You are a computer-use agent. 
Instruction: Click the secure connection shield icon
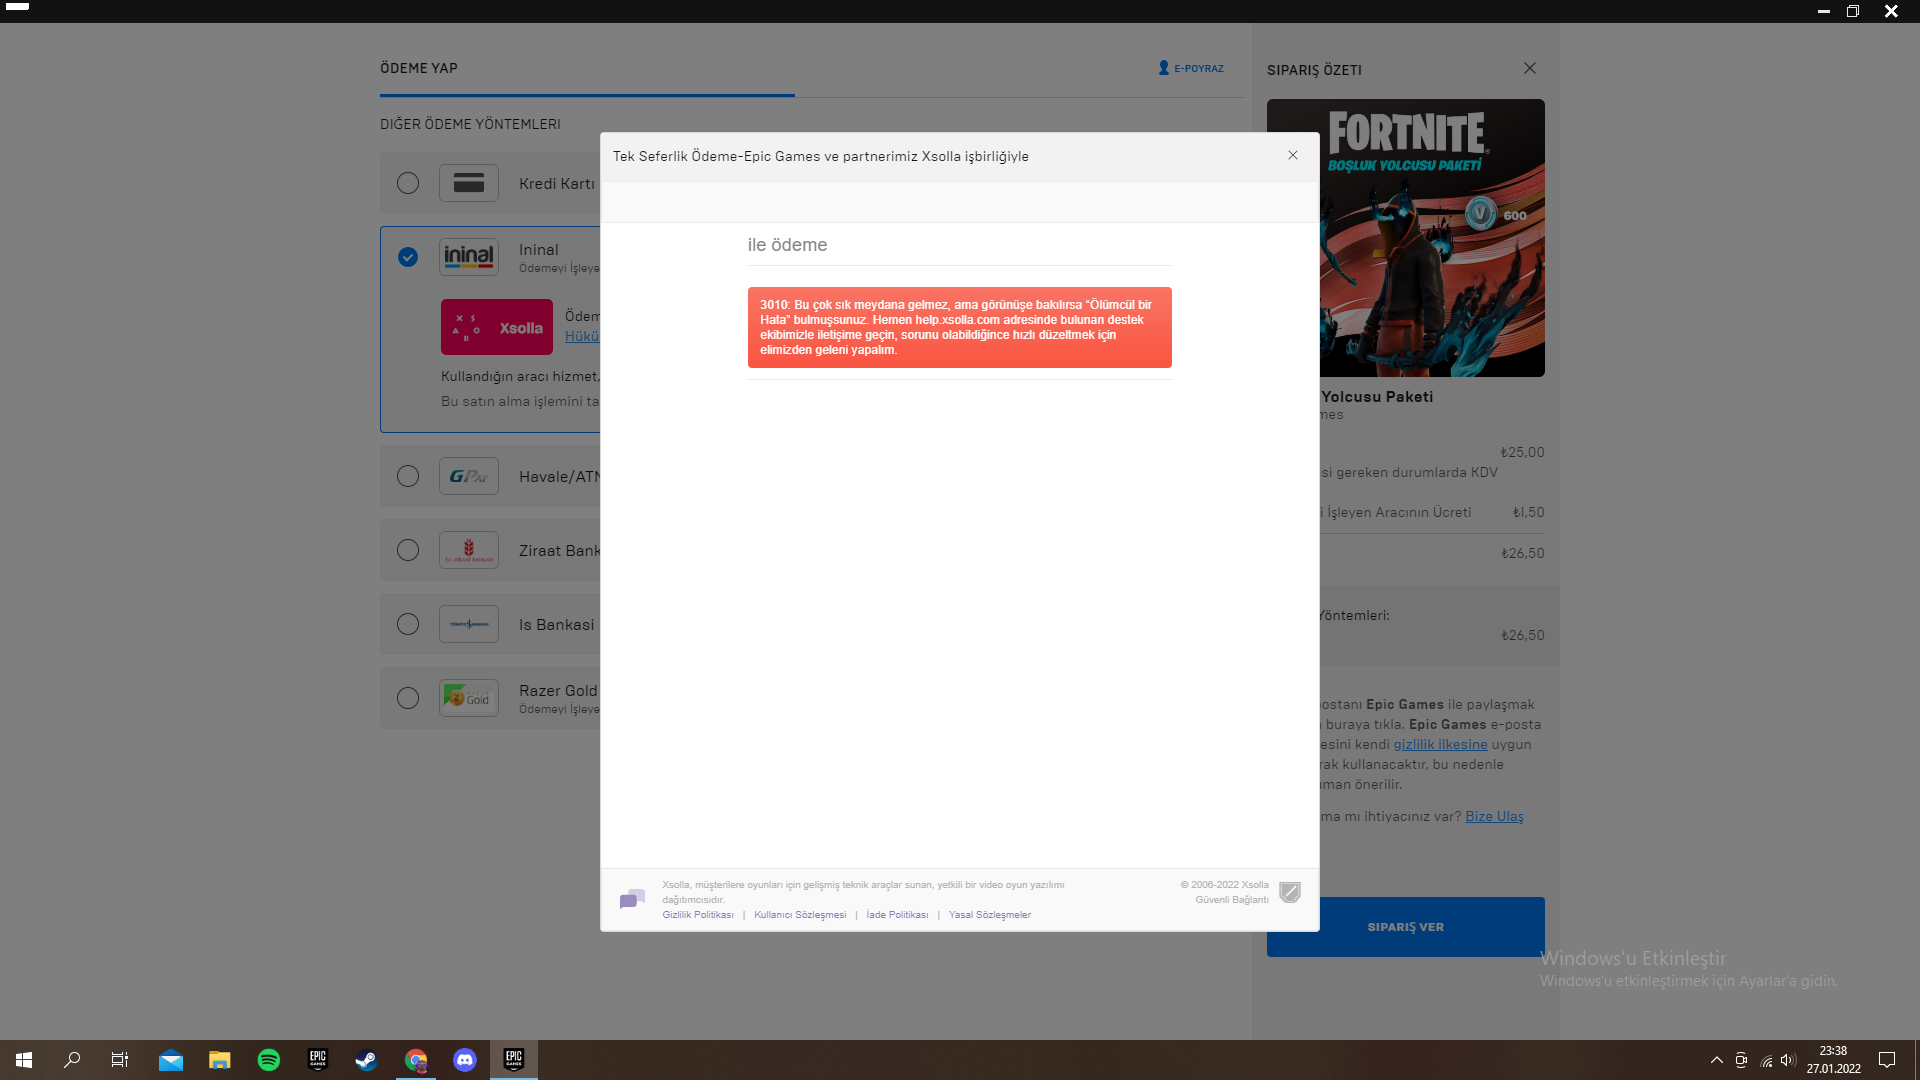pos(1290,892)
